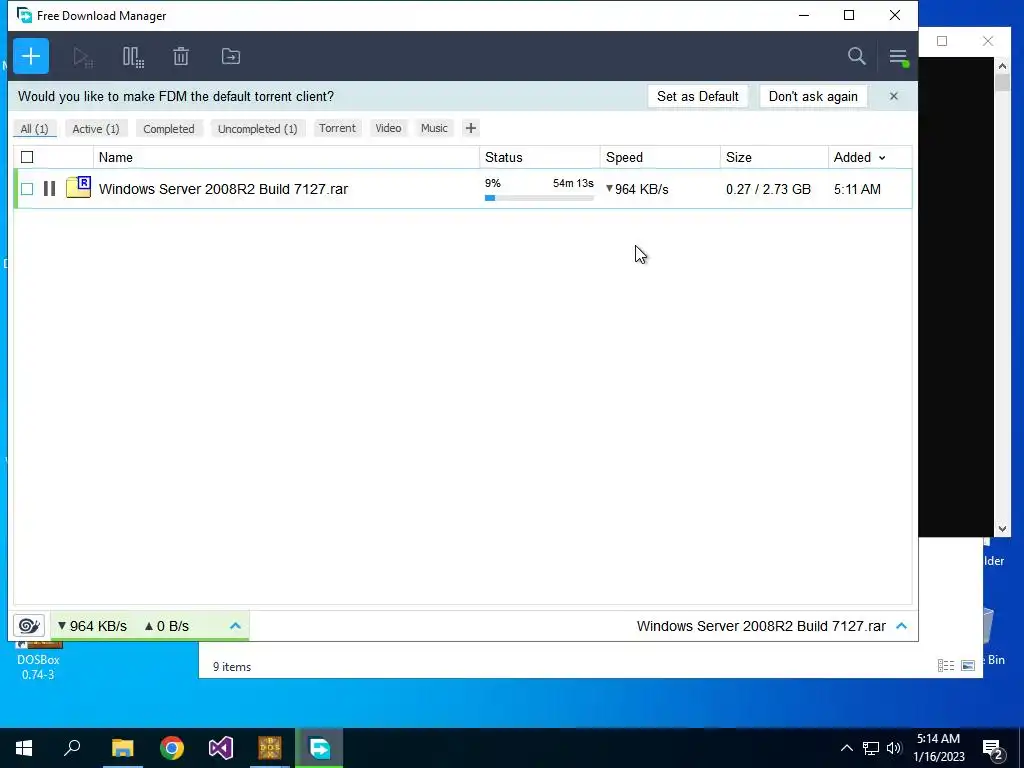Click the Don't ask again button
The image size is (1024, 768).
click(x=813, y=97)
